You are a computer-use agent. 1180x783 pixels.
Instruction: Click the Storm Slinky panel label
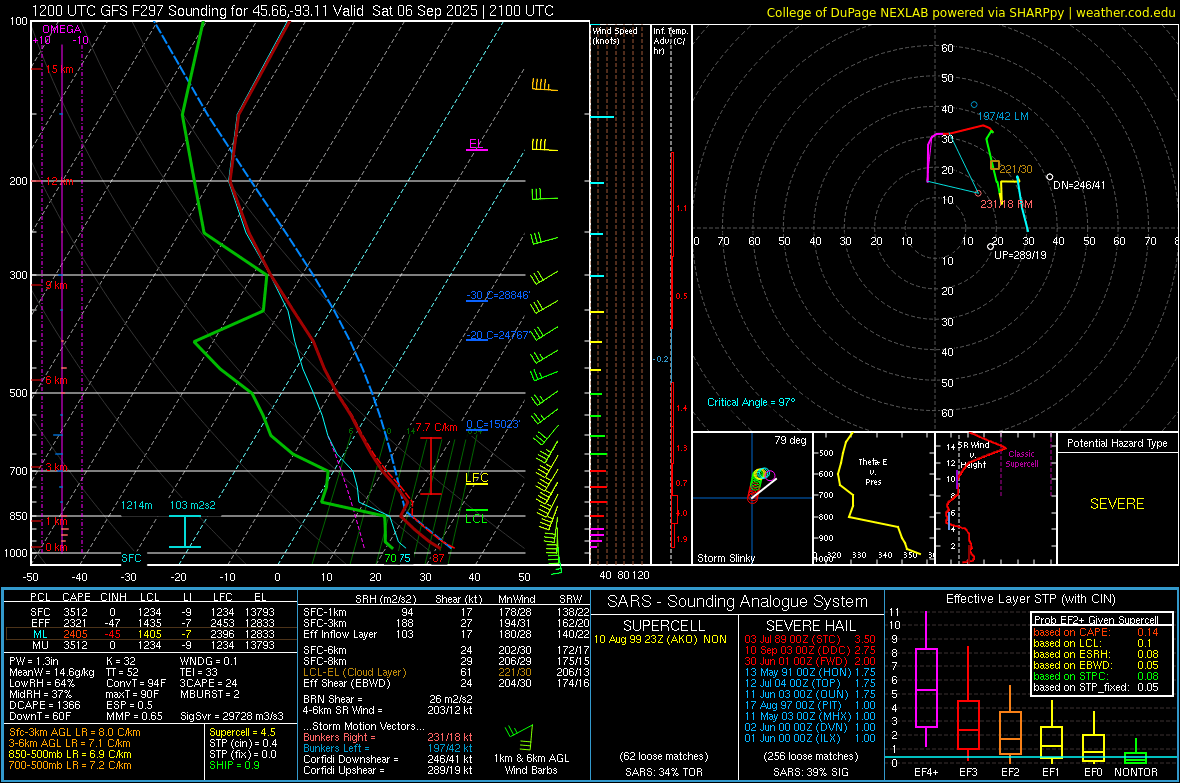point(725,558)
